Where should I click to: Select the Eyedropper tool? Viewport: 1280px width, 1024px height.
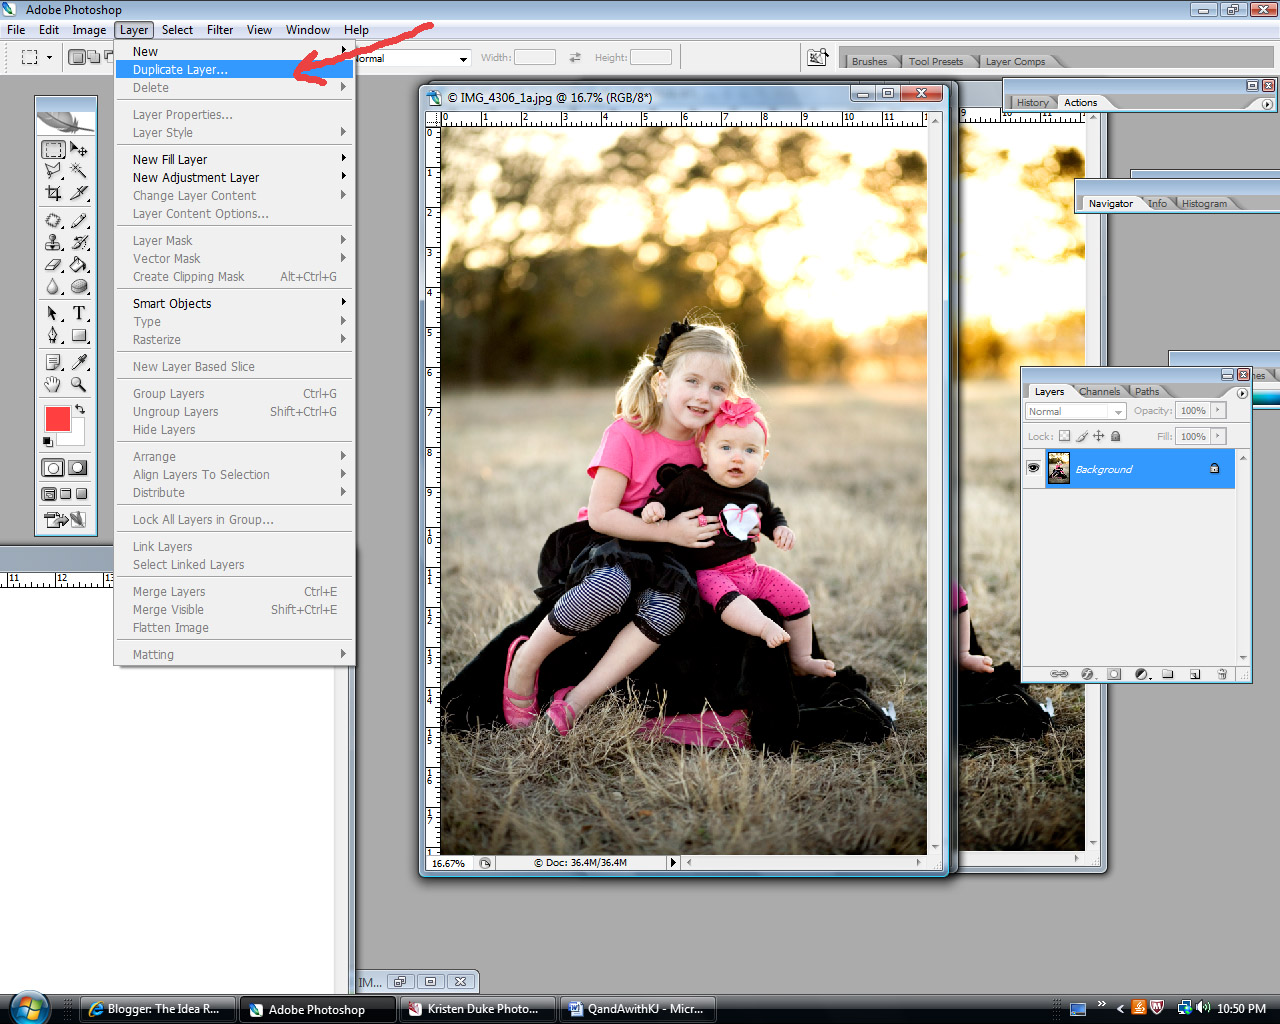(79, 362)
